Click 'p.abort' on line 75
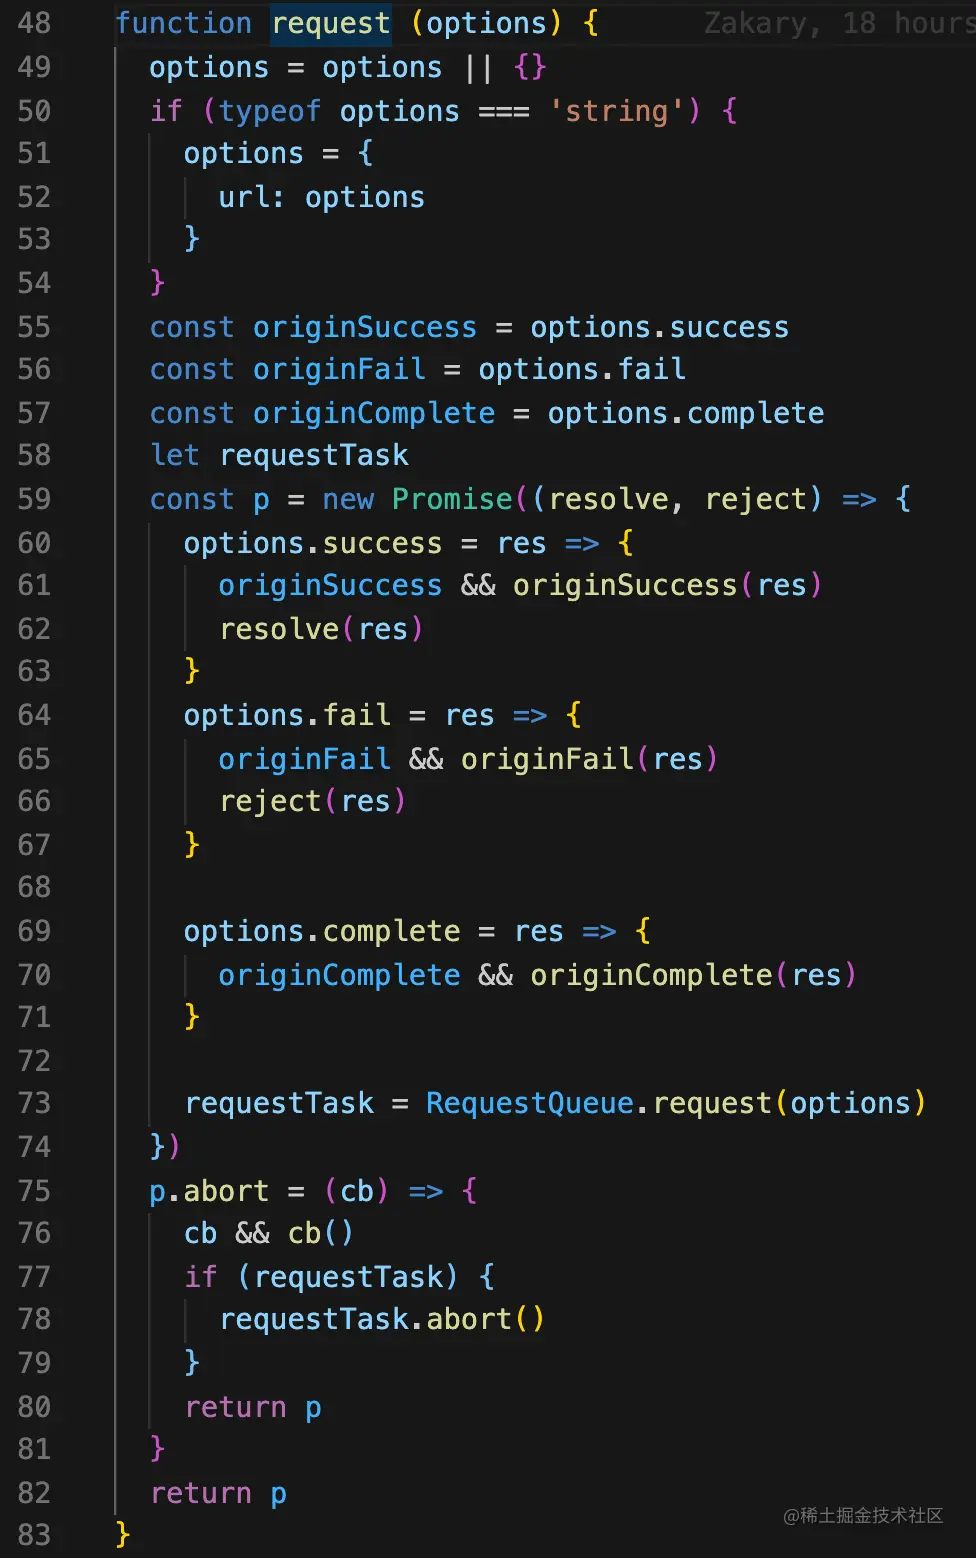 209,1191
